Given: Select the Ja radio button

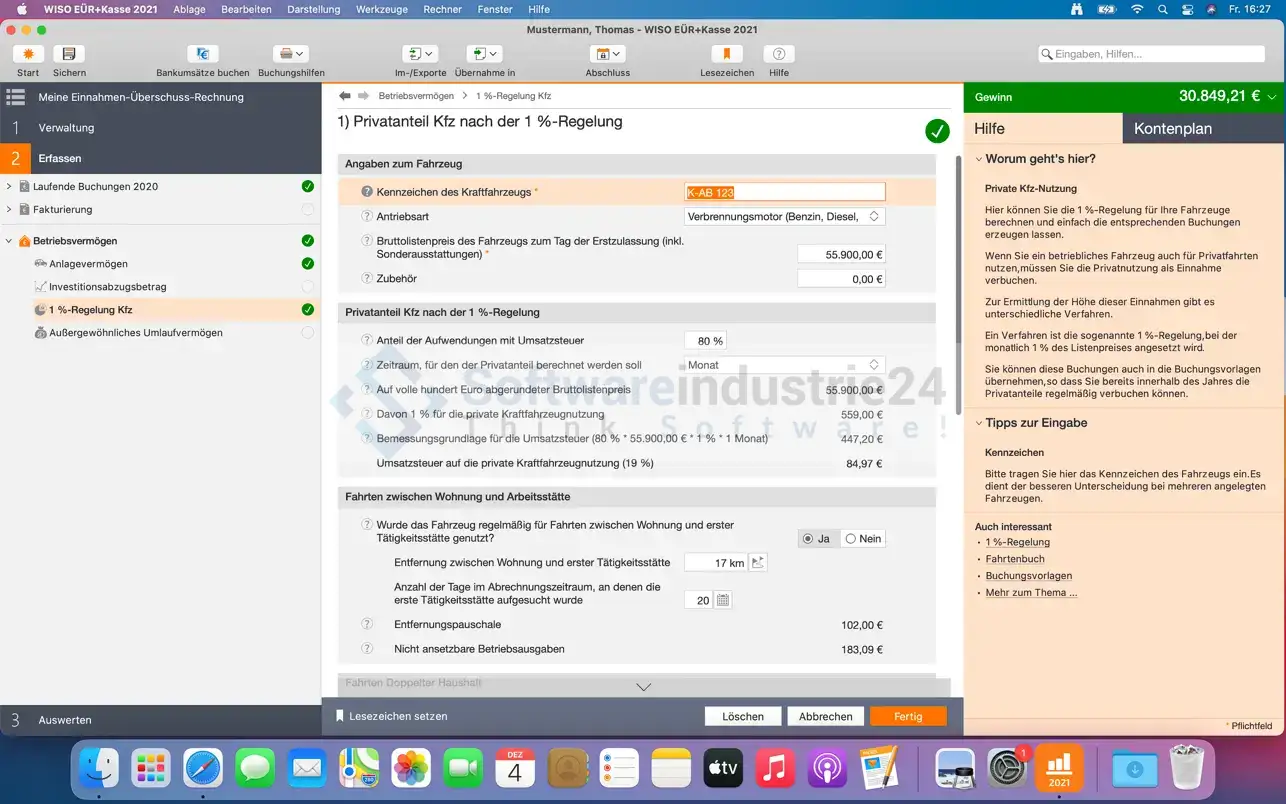Looking at the screenshot, I should (x=808, y=539).
